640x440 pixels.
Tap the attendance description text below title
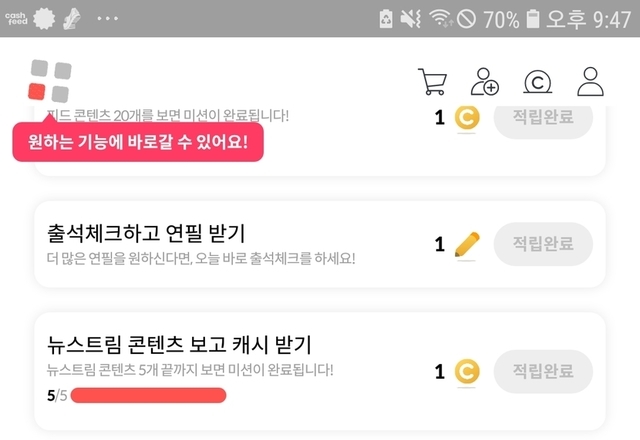pyautogui.click(x=201, y=259)
